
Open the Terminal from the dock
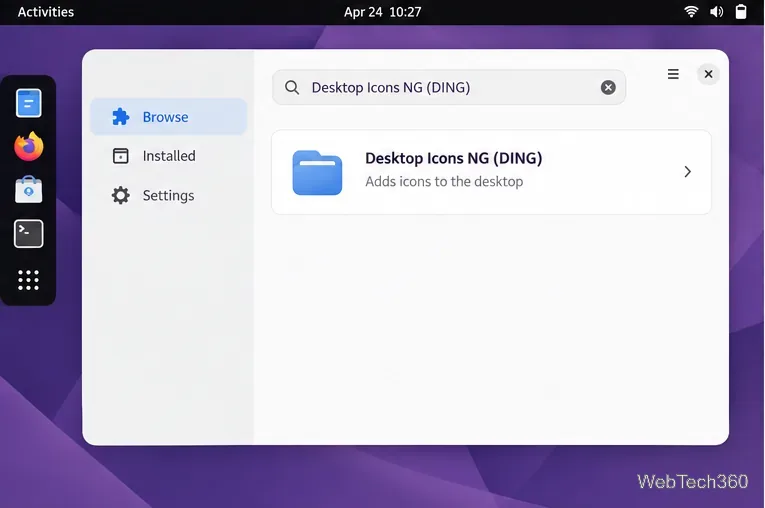coord(28,234)
